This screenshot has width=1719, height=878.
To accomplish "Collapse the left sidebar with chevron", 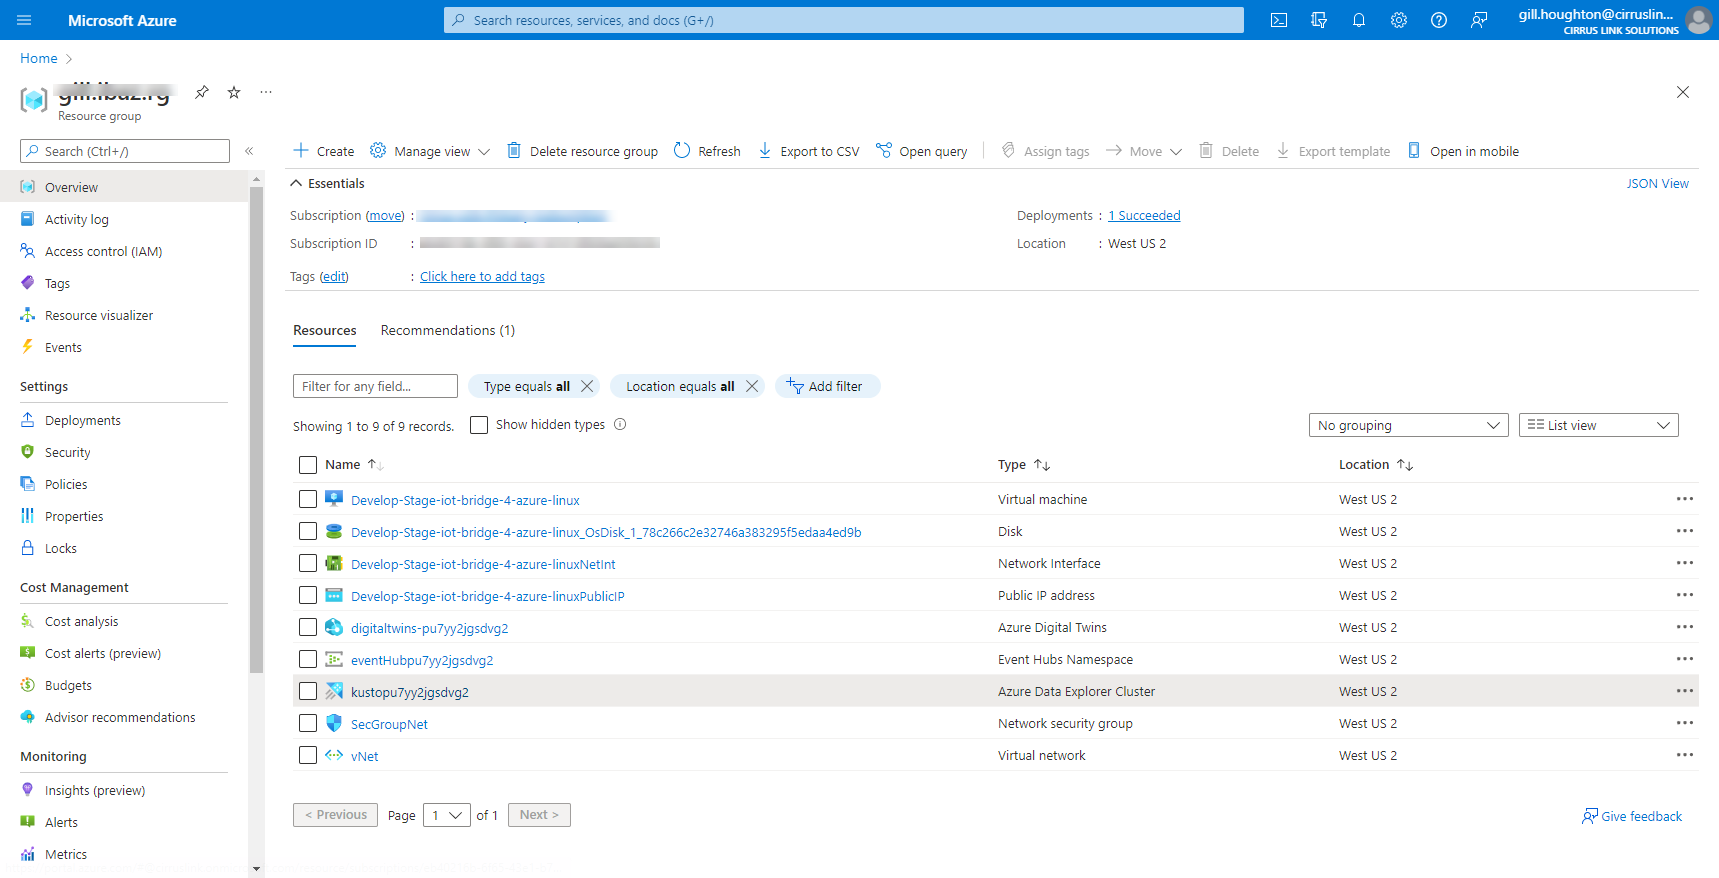I will point(249,151).
